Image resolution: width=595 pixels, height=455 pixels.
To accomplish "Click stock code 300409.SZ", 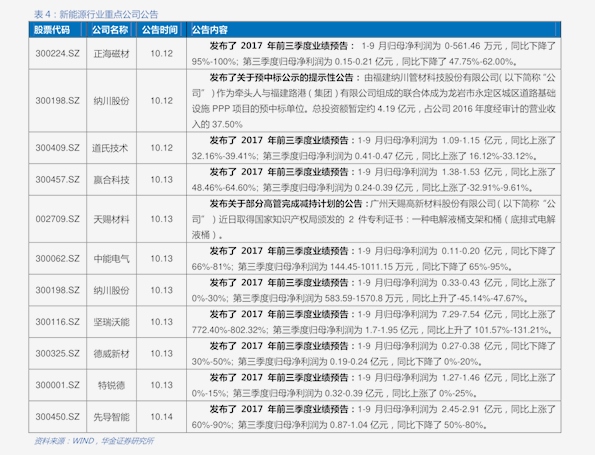I will coord(58,148).
